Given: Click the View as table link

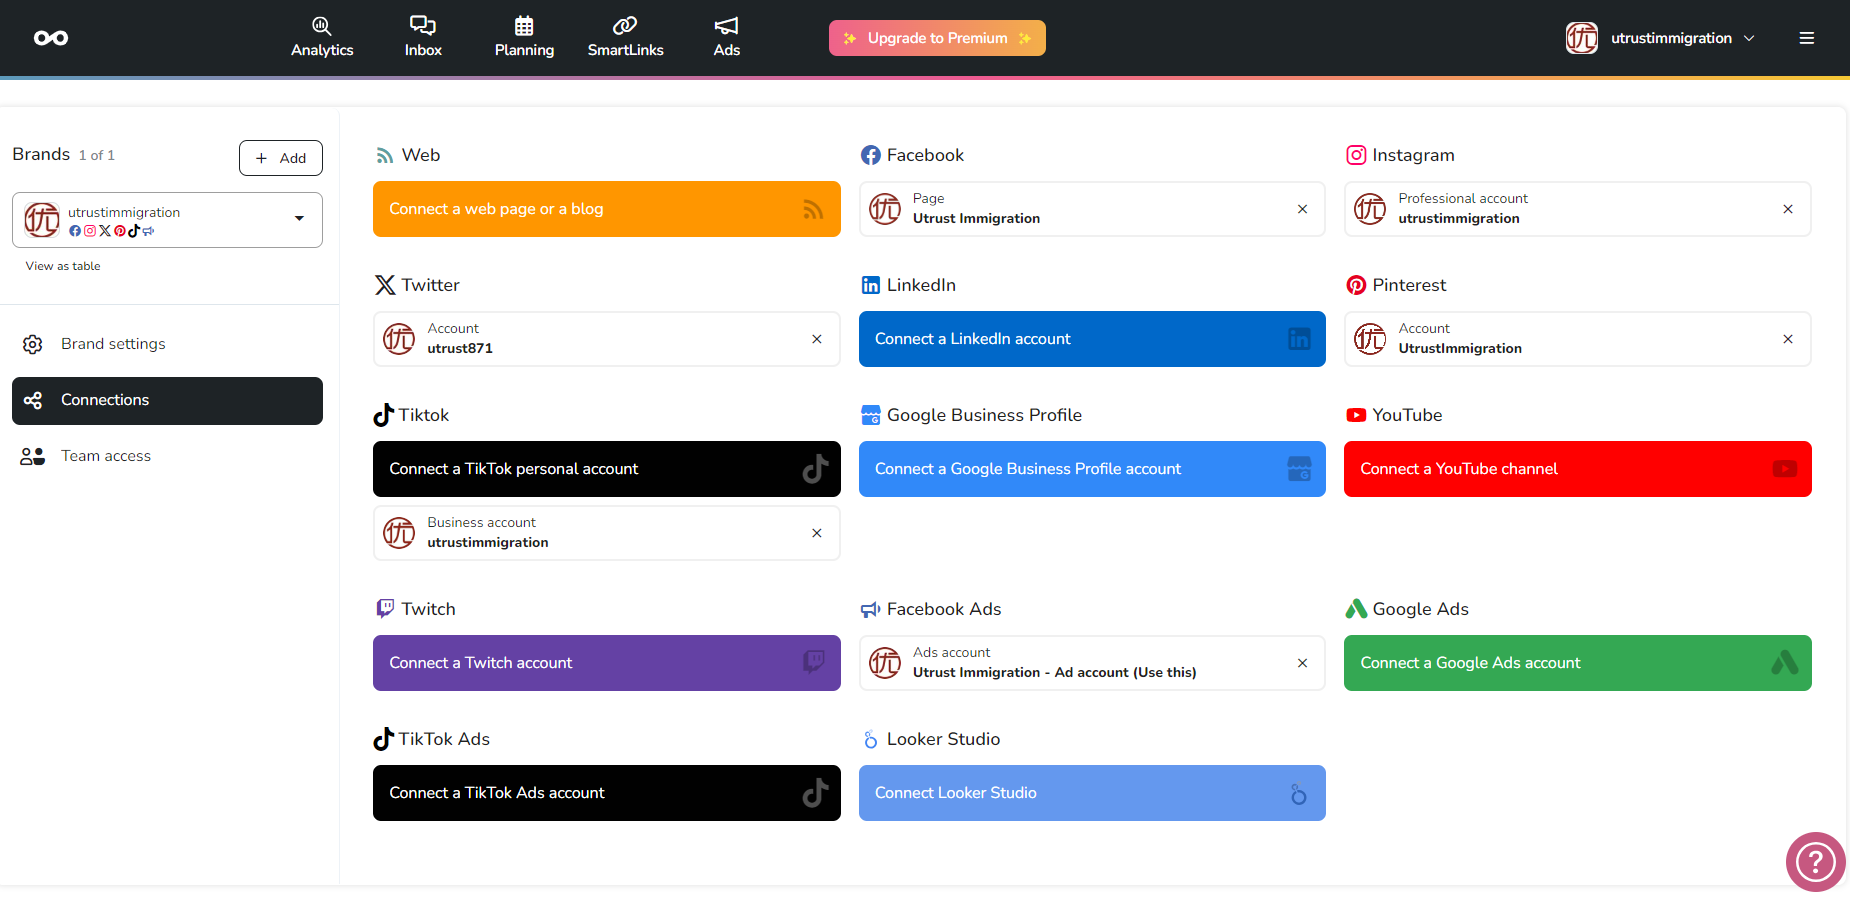Looking at the screenshot, I should pos(63,266).
